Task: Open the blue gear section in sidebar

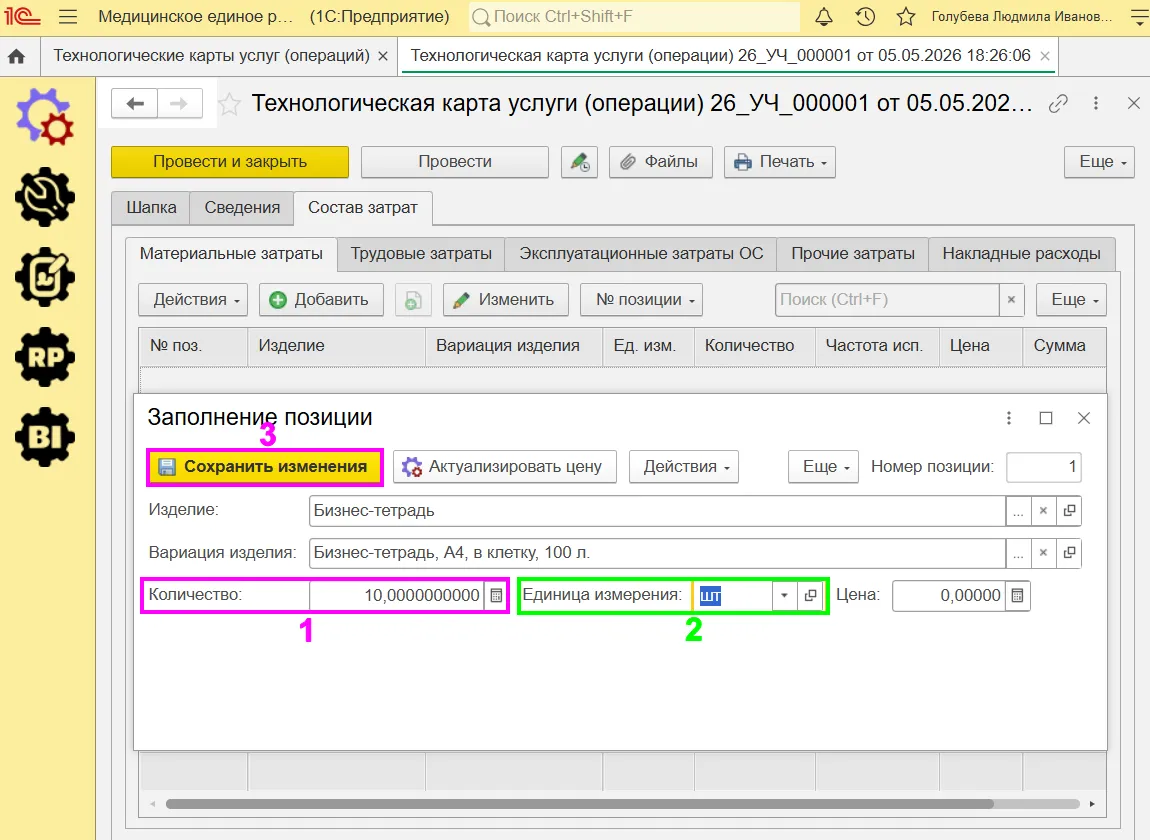Action: [x=45, y=117]
